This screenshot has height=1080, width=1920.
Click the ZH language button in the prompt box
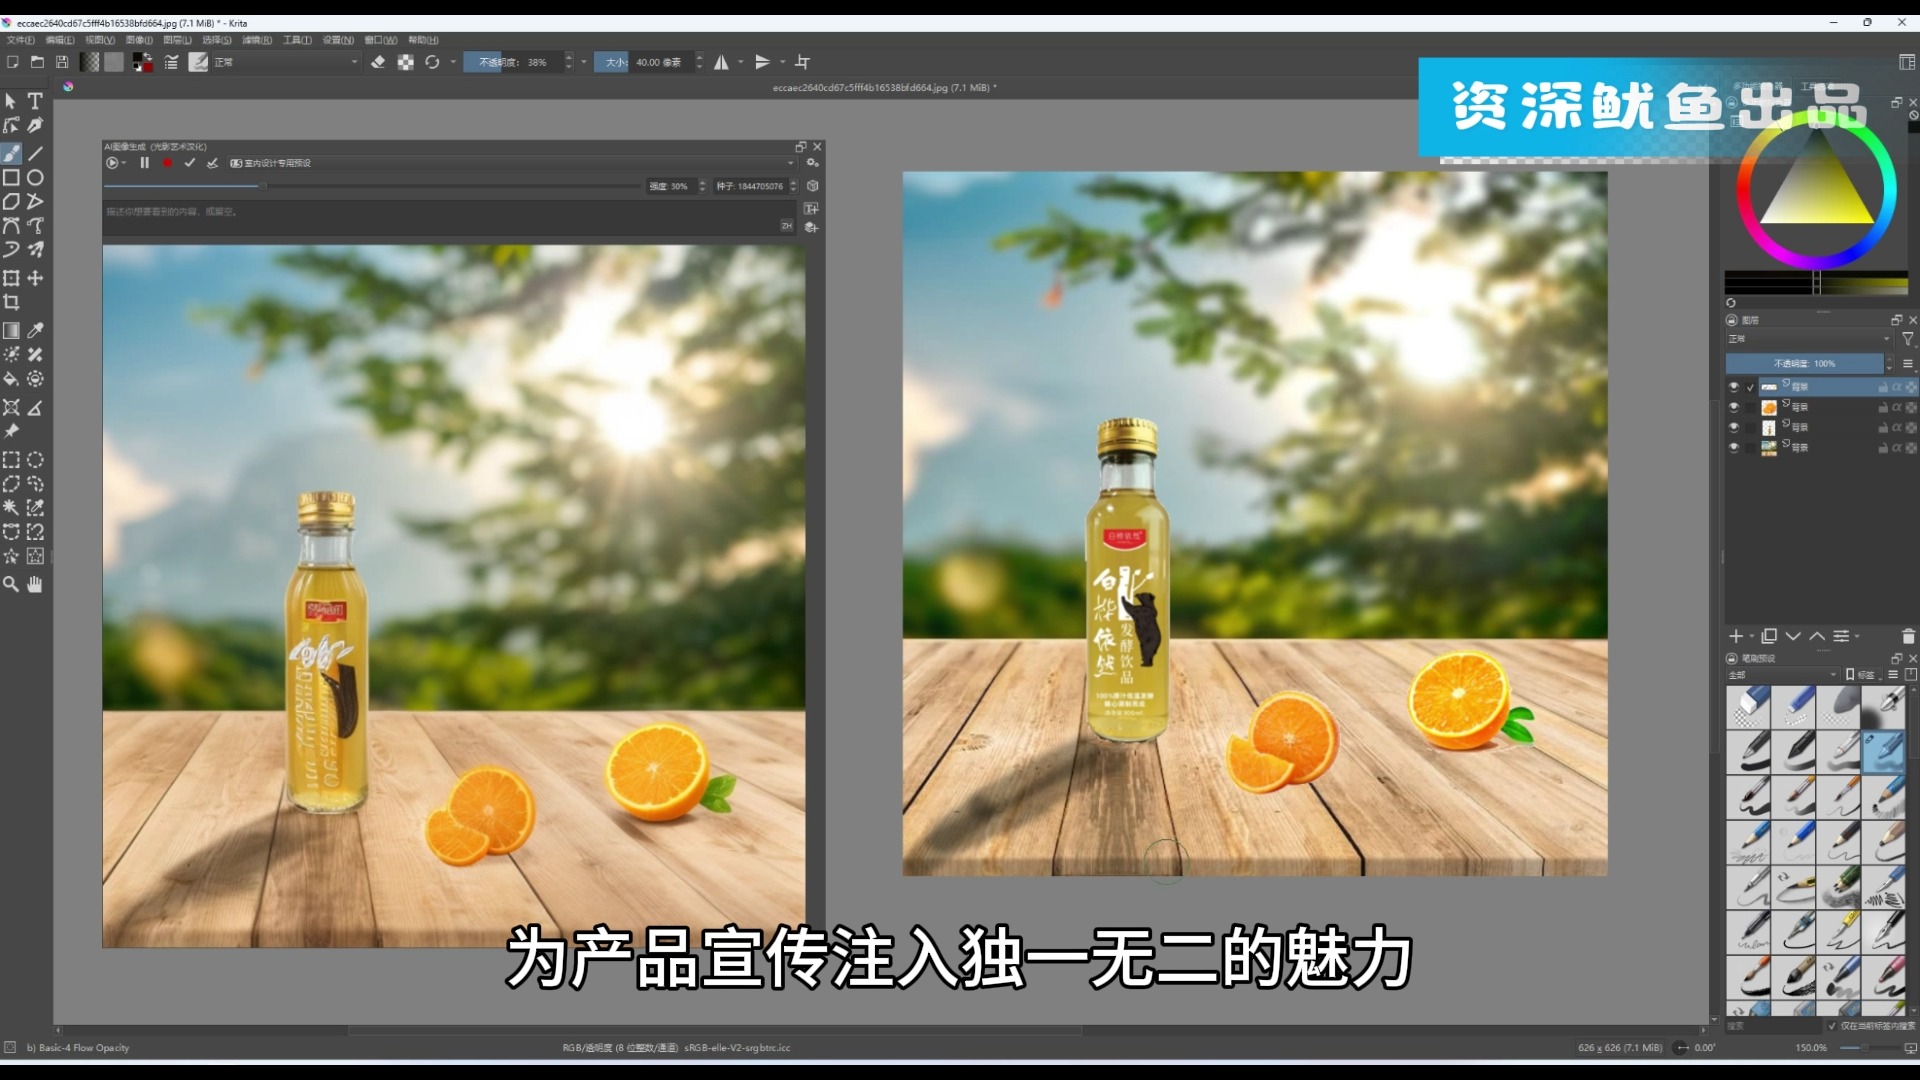[x=786, y=226]
